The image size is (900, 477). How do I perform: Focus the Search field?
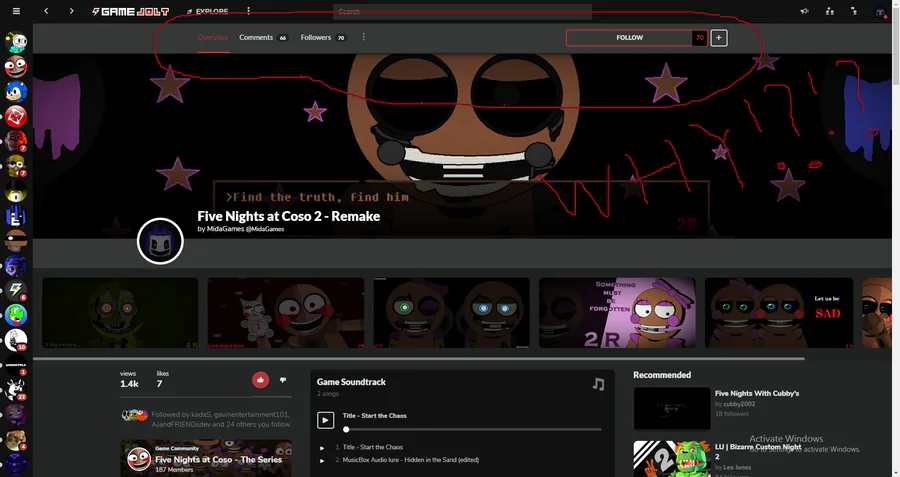pyautogui.click(x=462, y=11)
